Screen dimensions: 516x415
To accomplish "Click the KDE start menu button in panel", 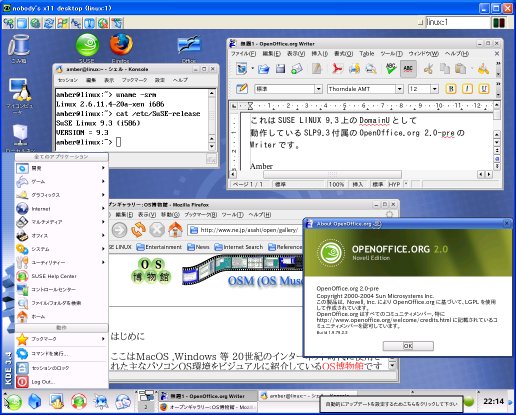I will click(x=13, y=401).
